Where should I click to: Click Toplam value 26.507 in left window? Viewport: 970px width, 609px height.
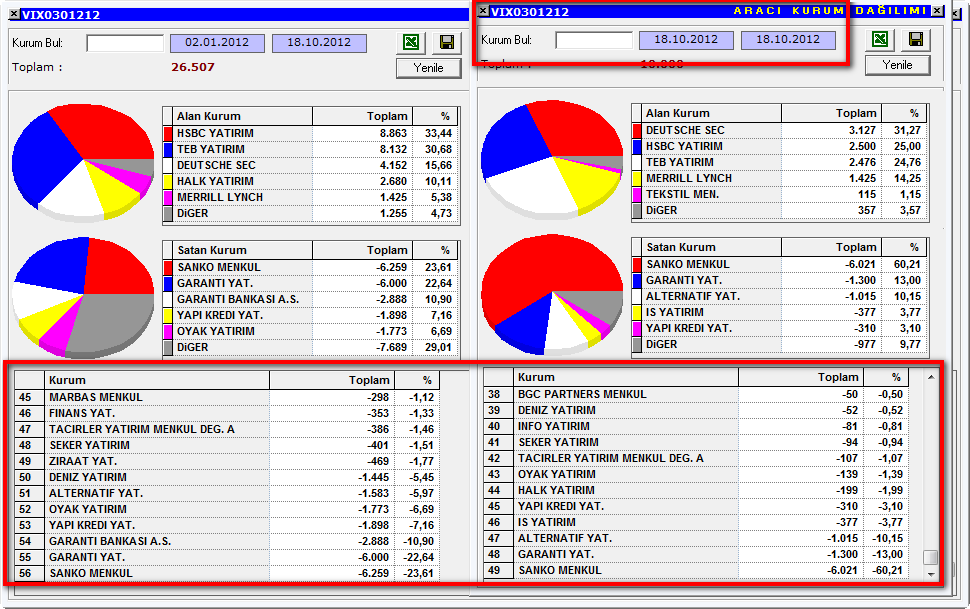pos(193,67)
